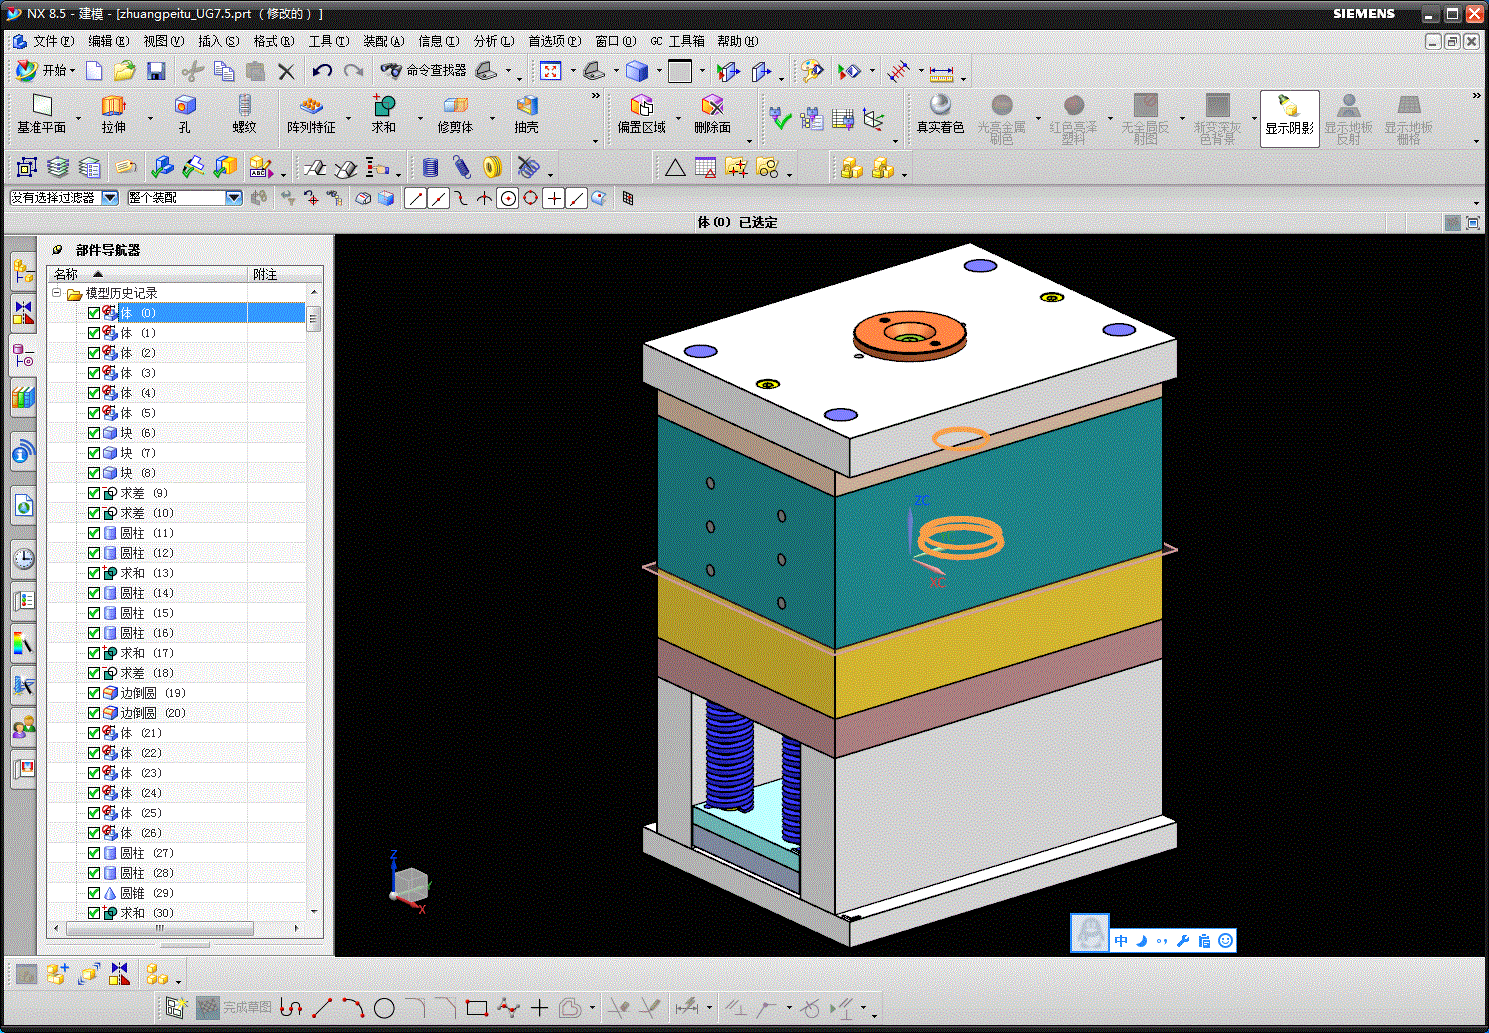Open the 分析(L) menu

[493, 41]
